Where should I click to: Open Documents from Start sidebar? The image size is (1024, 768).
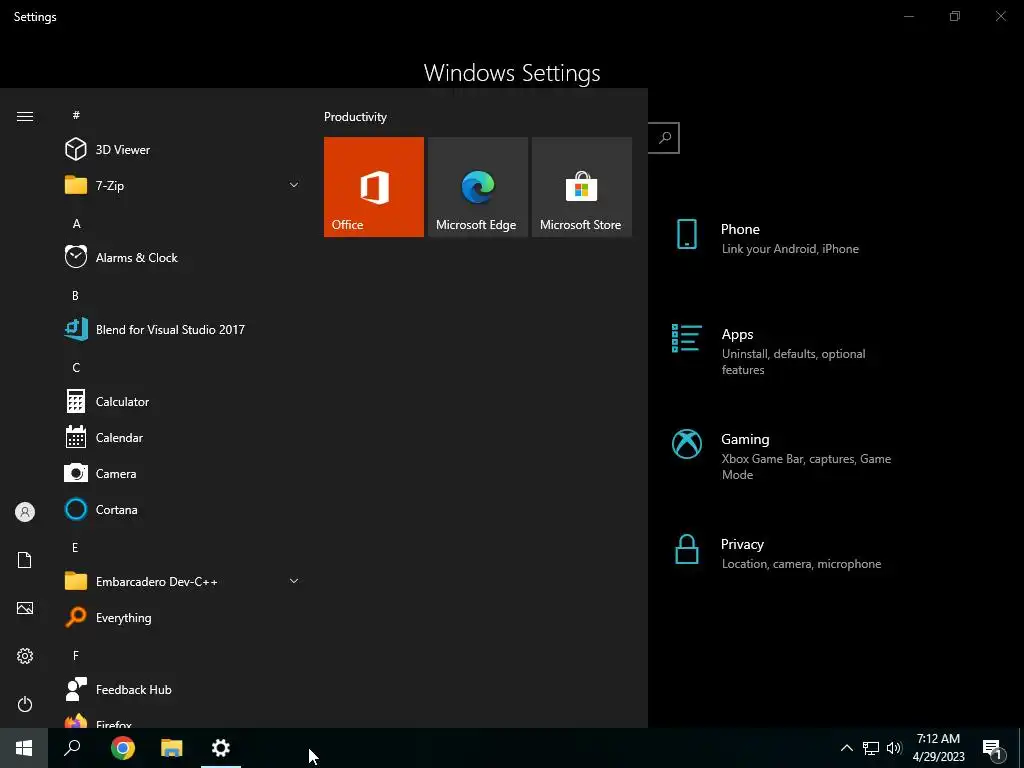coord(25,560)
